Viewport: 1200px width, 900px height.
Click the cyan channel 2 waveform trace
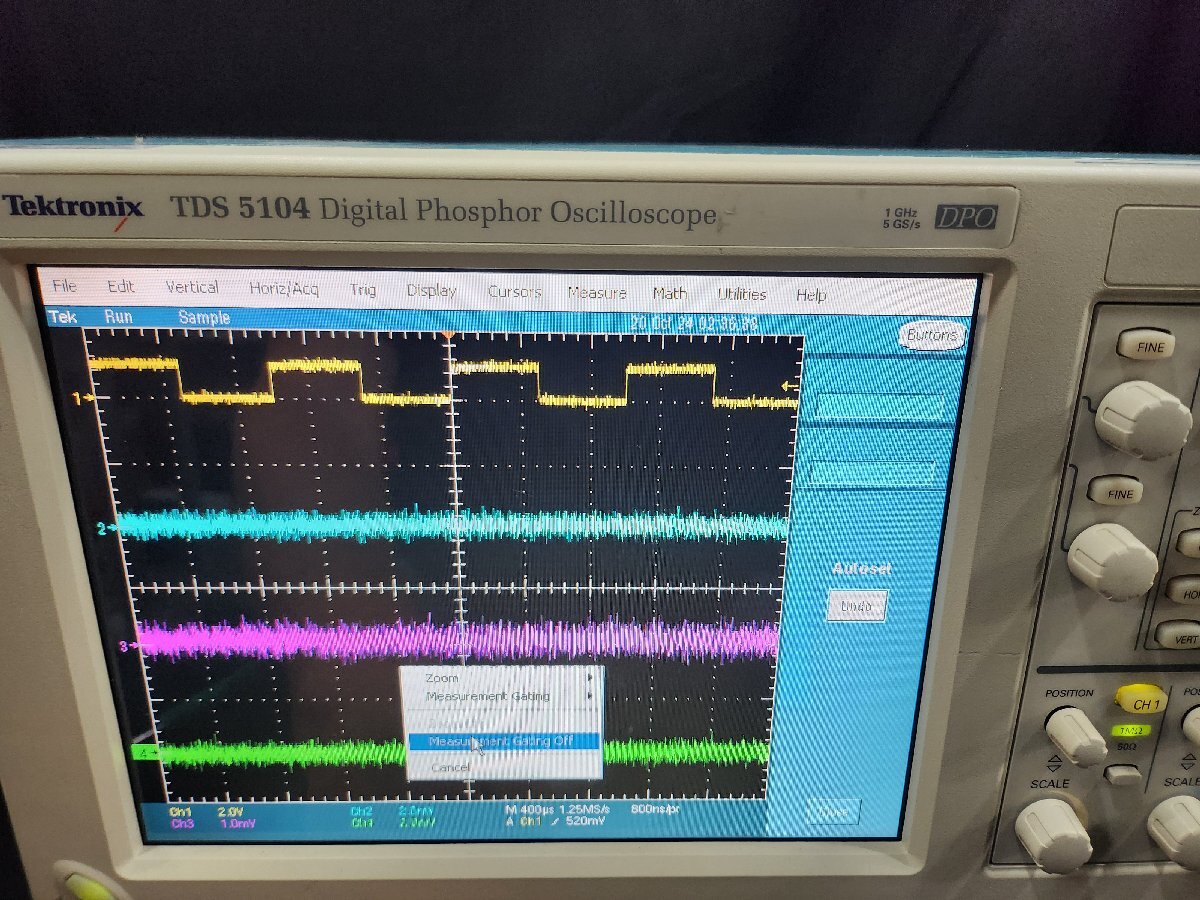[x=455, y=526]
